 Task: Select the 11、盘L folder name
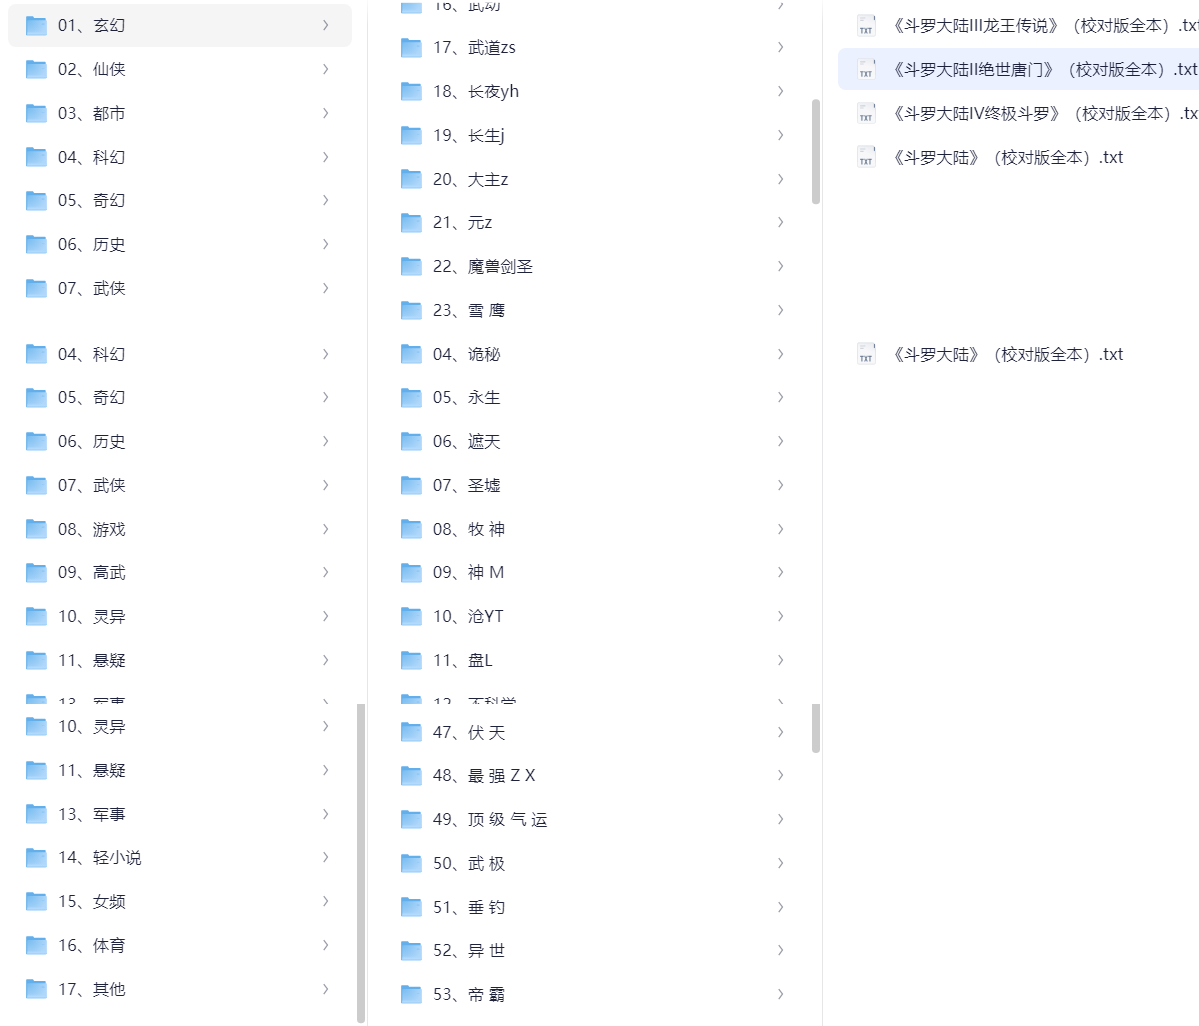pos(463,661)
